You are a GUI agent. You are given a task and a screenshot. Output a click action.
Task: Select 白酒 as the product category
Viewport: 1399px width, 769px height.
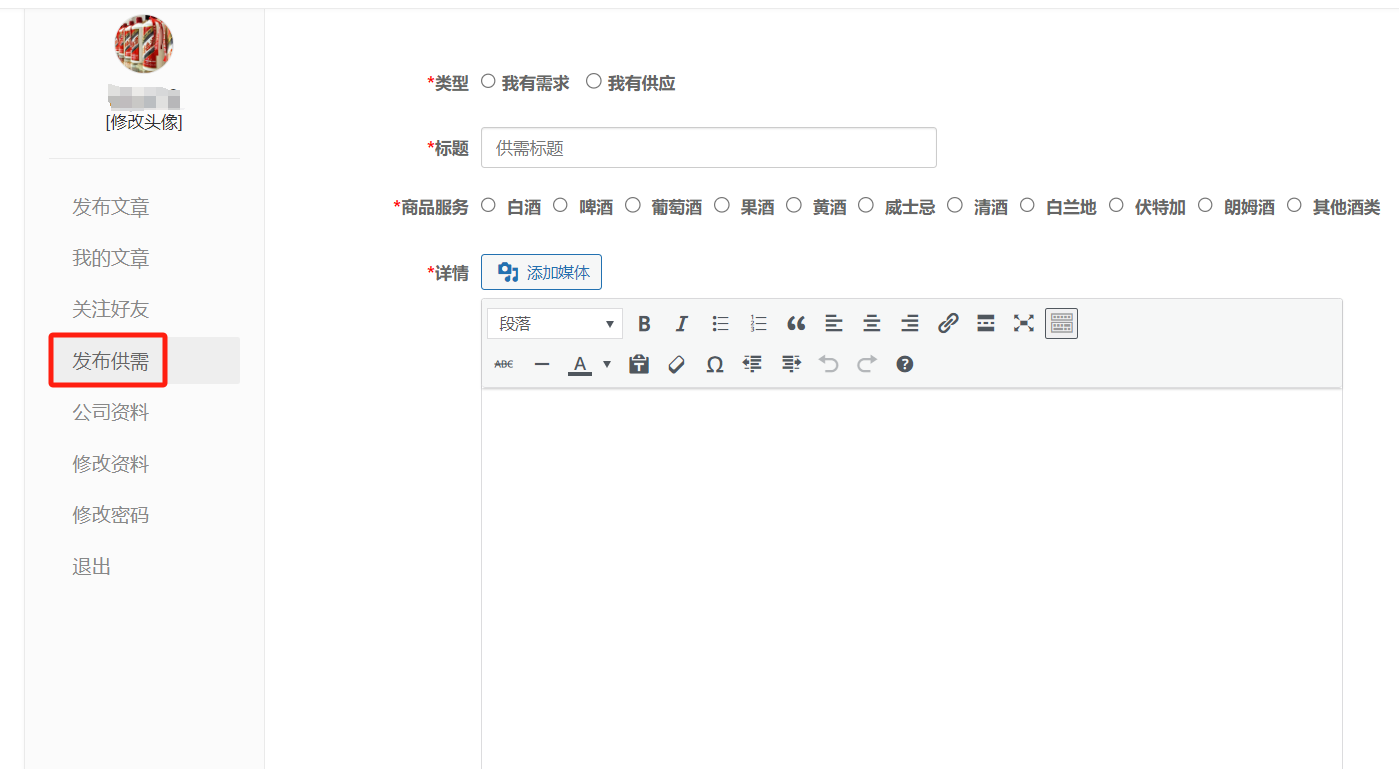(x=488, y=206)
